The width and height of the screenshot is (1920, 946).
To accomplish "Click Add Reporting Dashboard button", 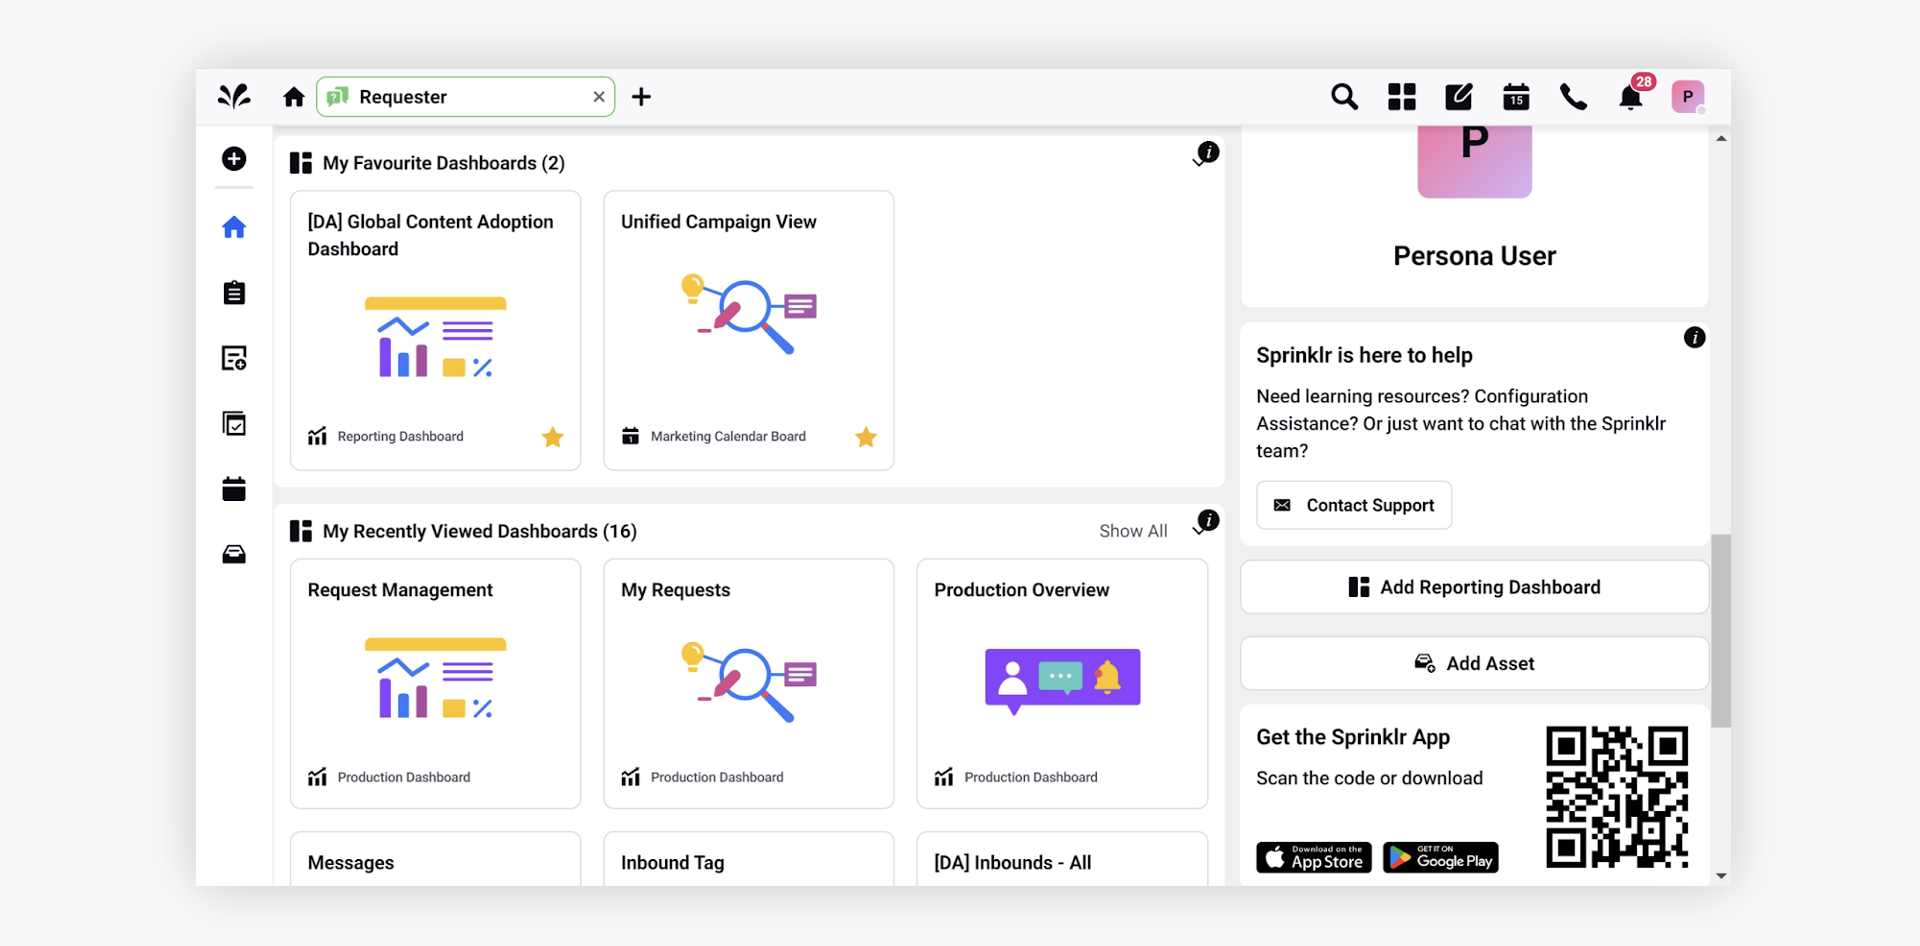I will [1474, 587].
